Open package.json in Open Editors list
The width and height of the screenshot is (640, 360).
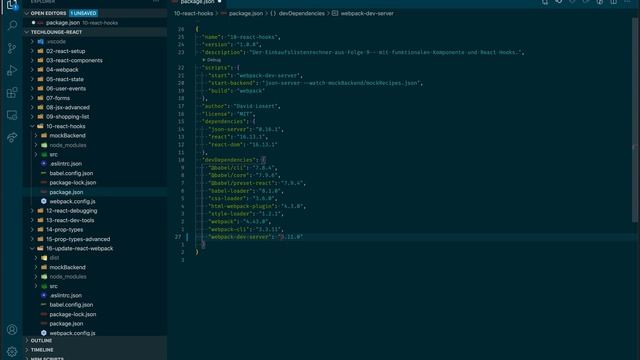pyautogui.click(x=96, y=23)
